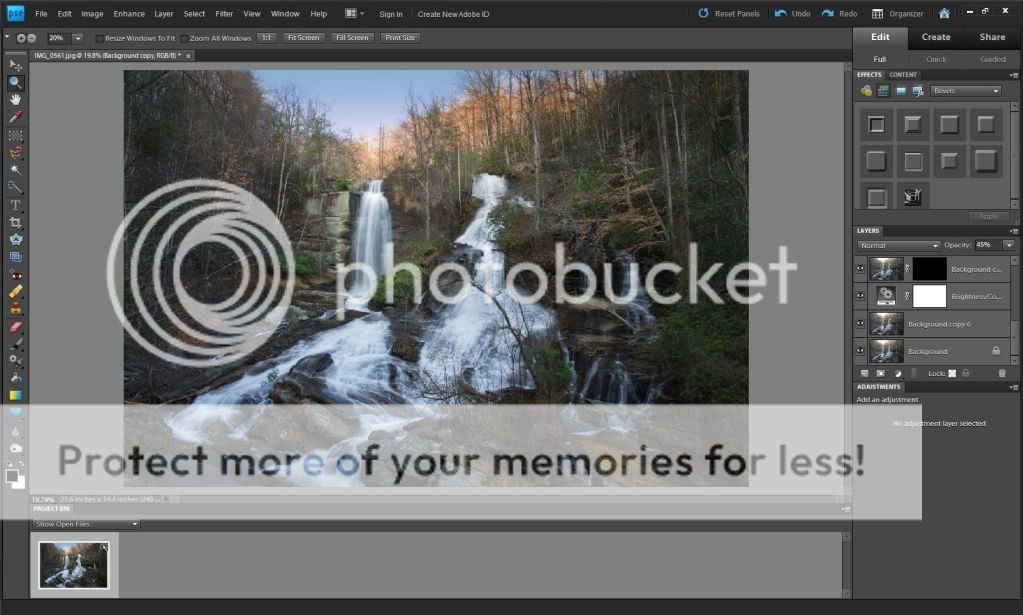Select the Eraser tool
1023x615 pixels.
point(15,326)
